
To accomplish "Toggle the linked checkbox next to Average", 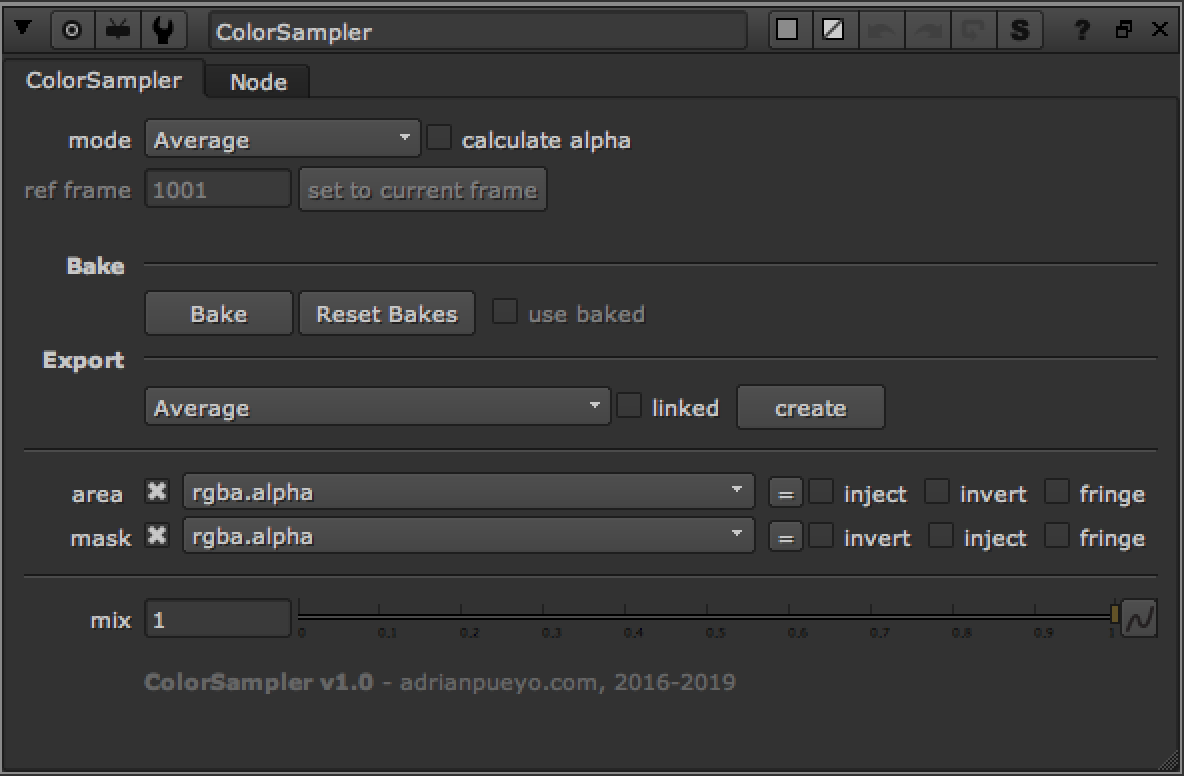I will (x=629, y=406).
